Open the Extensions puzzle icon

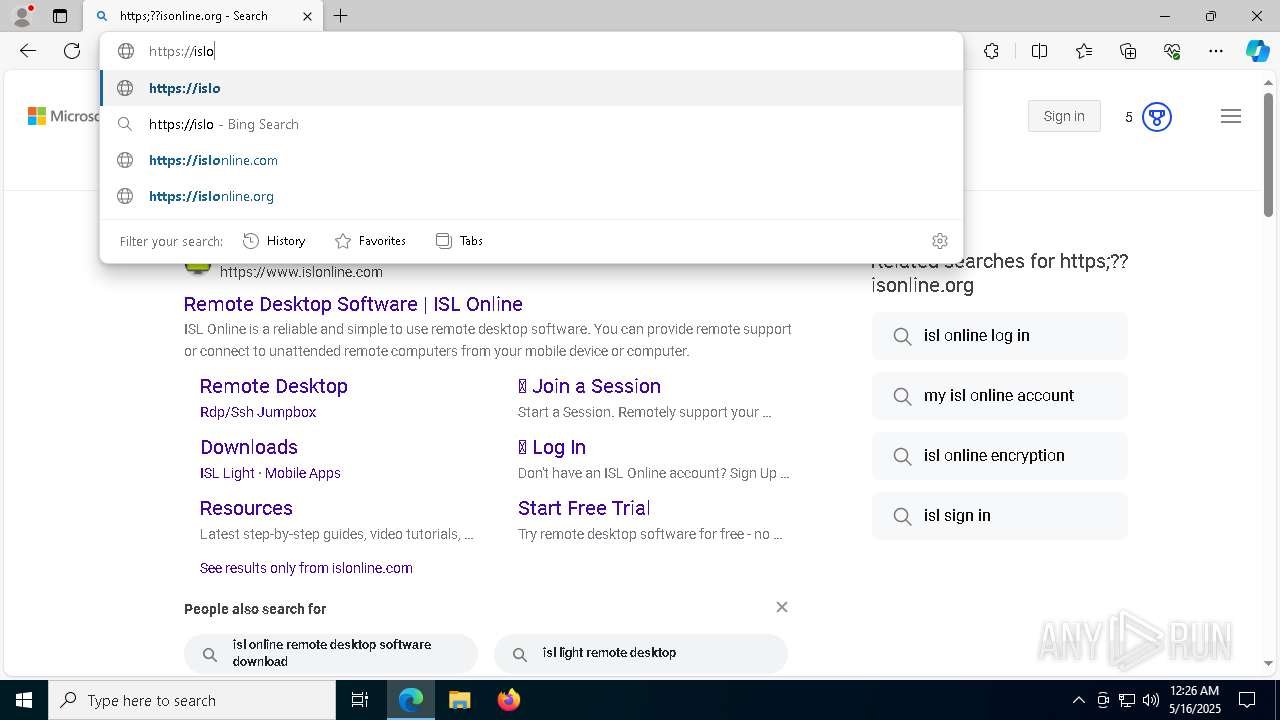pyautogui.click(x=991, y=51)
